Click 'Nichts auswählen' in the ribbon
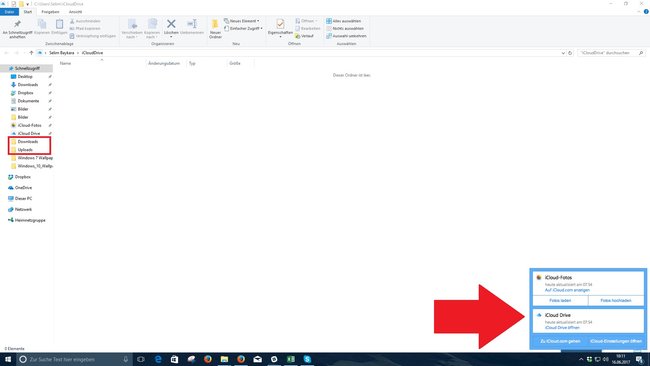650x366 pixels. pos(345,28)
